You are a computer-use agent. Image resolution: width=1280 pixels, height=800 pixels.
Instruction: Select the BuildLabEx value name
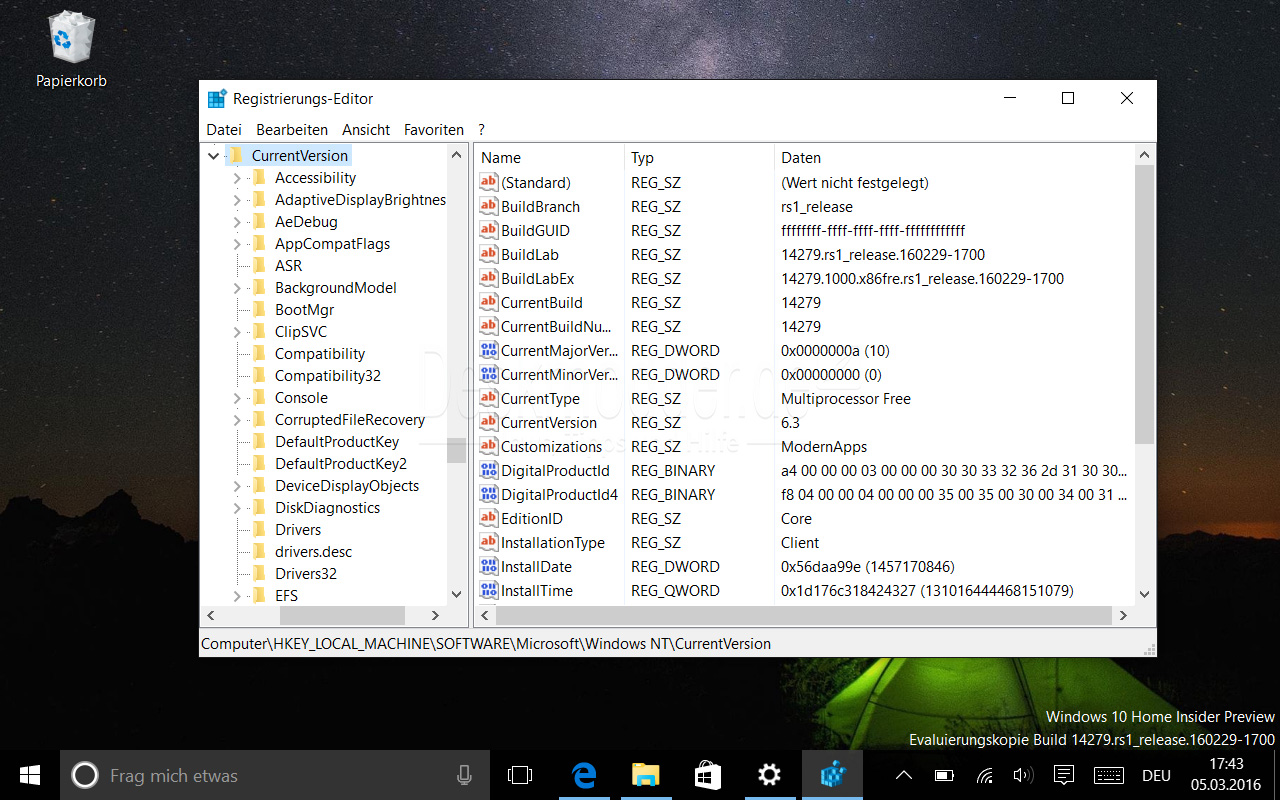click(x=537, y=278)
